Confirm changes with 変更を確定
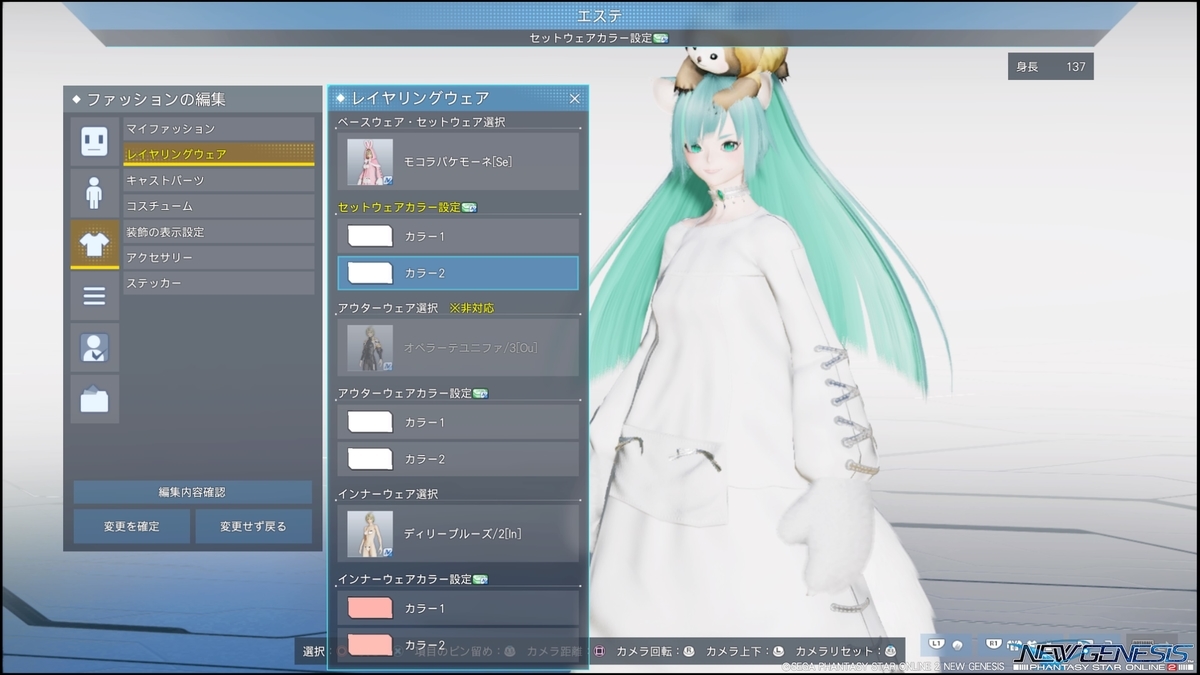 pyautogui.click(x=132, y=526)
